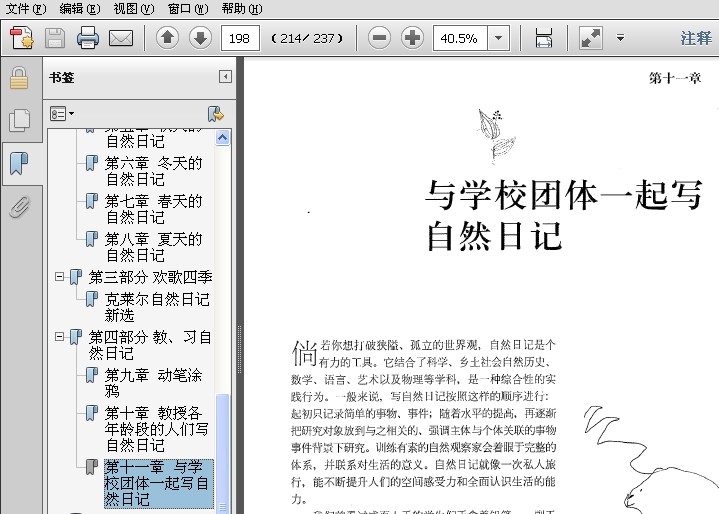The image size is (719, 514).
Task: Click the Create PDF icon in toolbar
Action: (x=22, y=38)
